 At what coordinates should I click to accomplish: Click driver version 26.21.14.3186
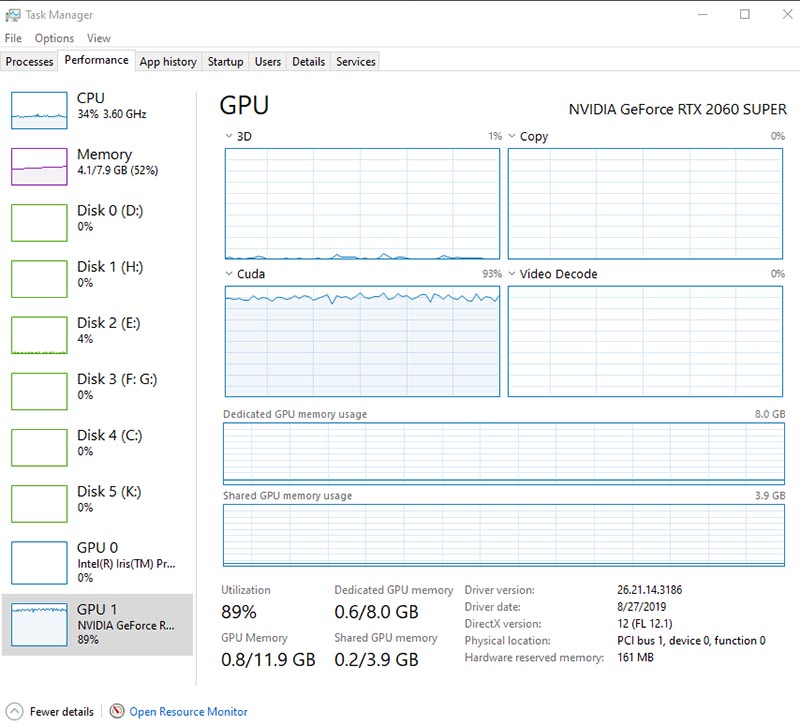coord(649,590)
